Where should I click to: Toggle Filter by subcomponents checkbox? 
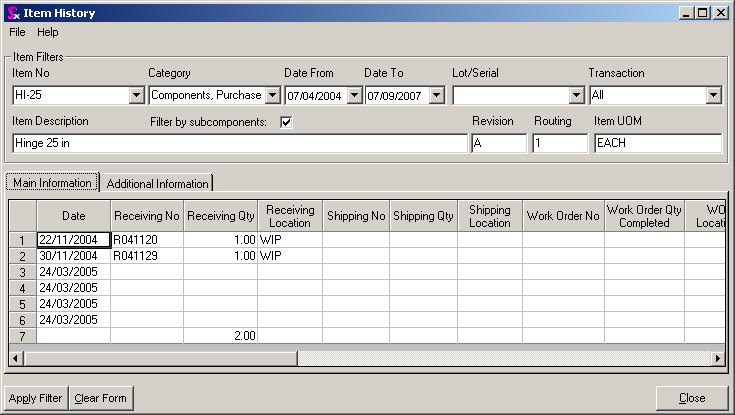click(287, 122)
